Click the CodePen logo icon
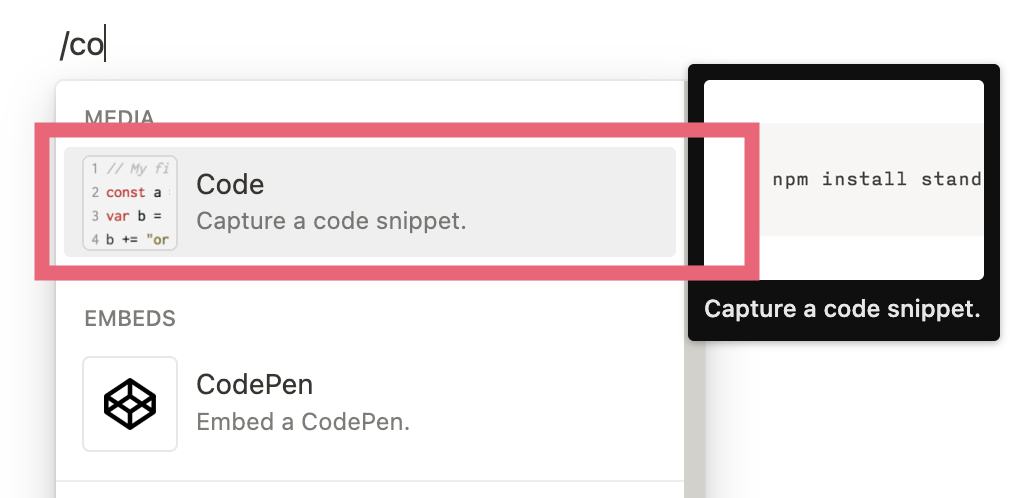This screenshot has height=498, width=1030. (130, 404)
